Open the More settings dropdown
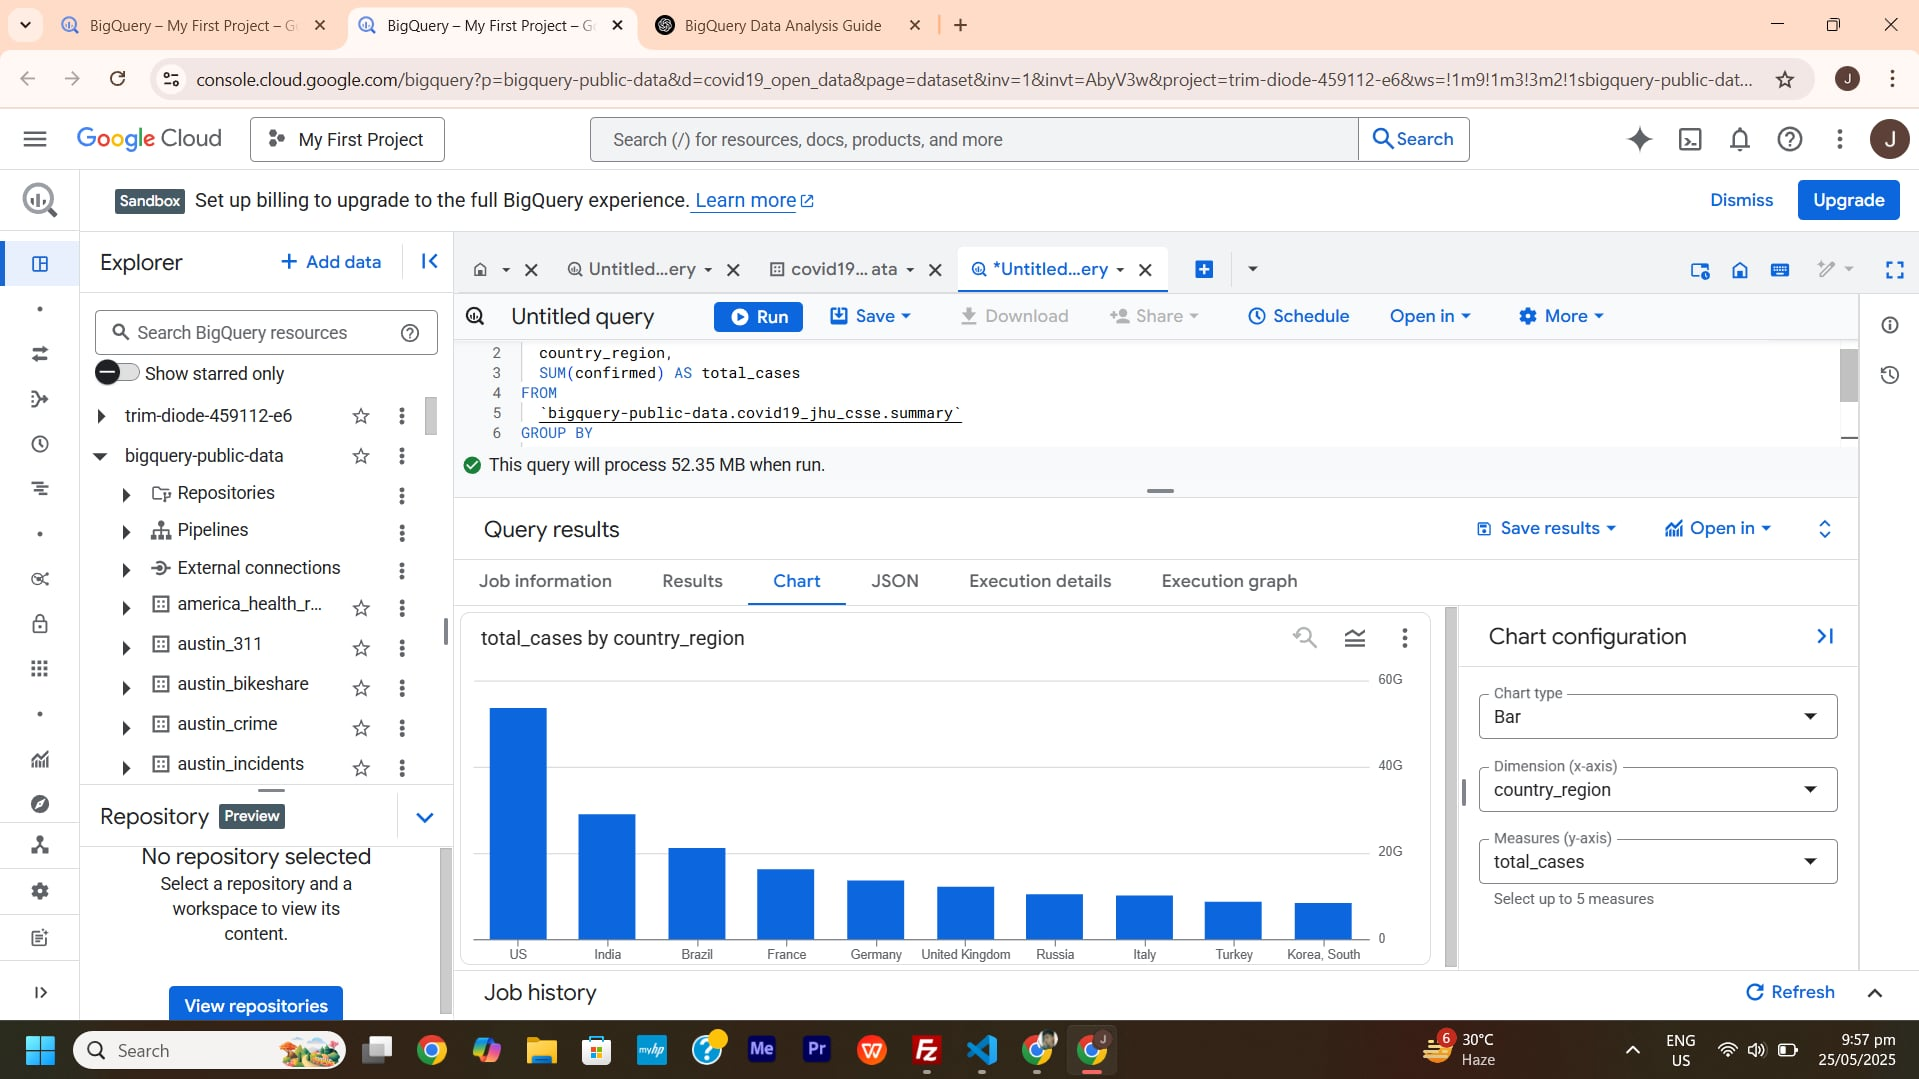Screen dimensions: 1919x1079 click(1561, 316)
